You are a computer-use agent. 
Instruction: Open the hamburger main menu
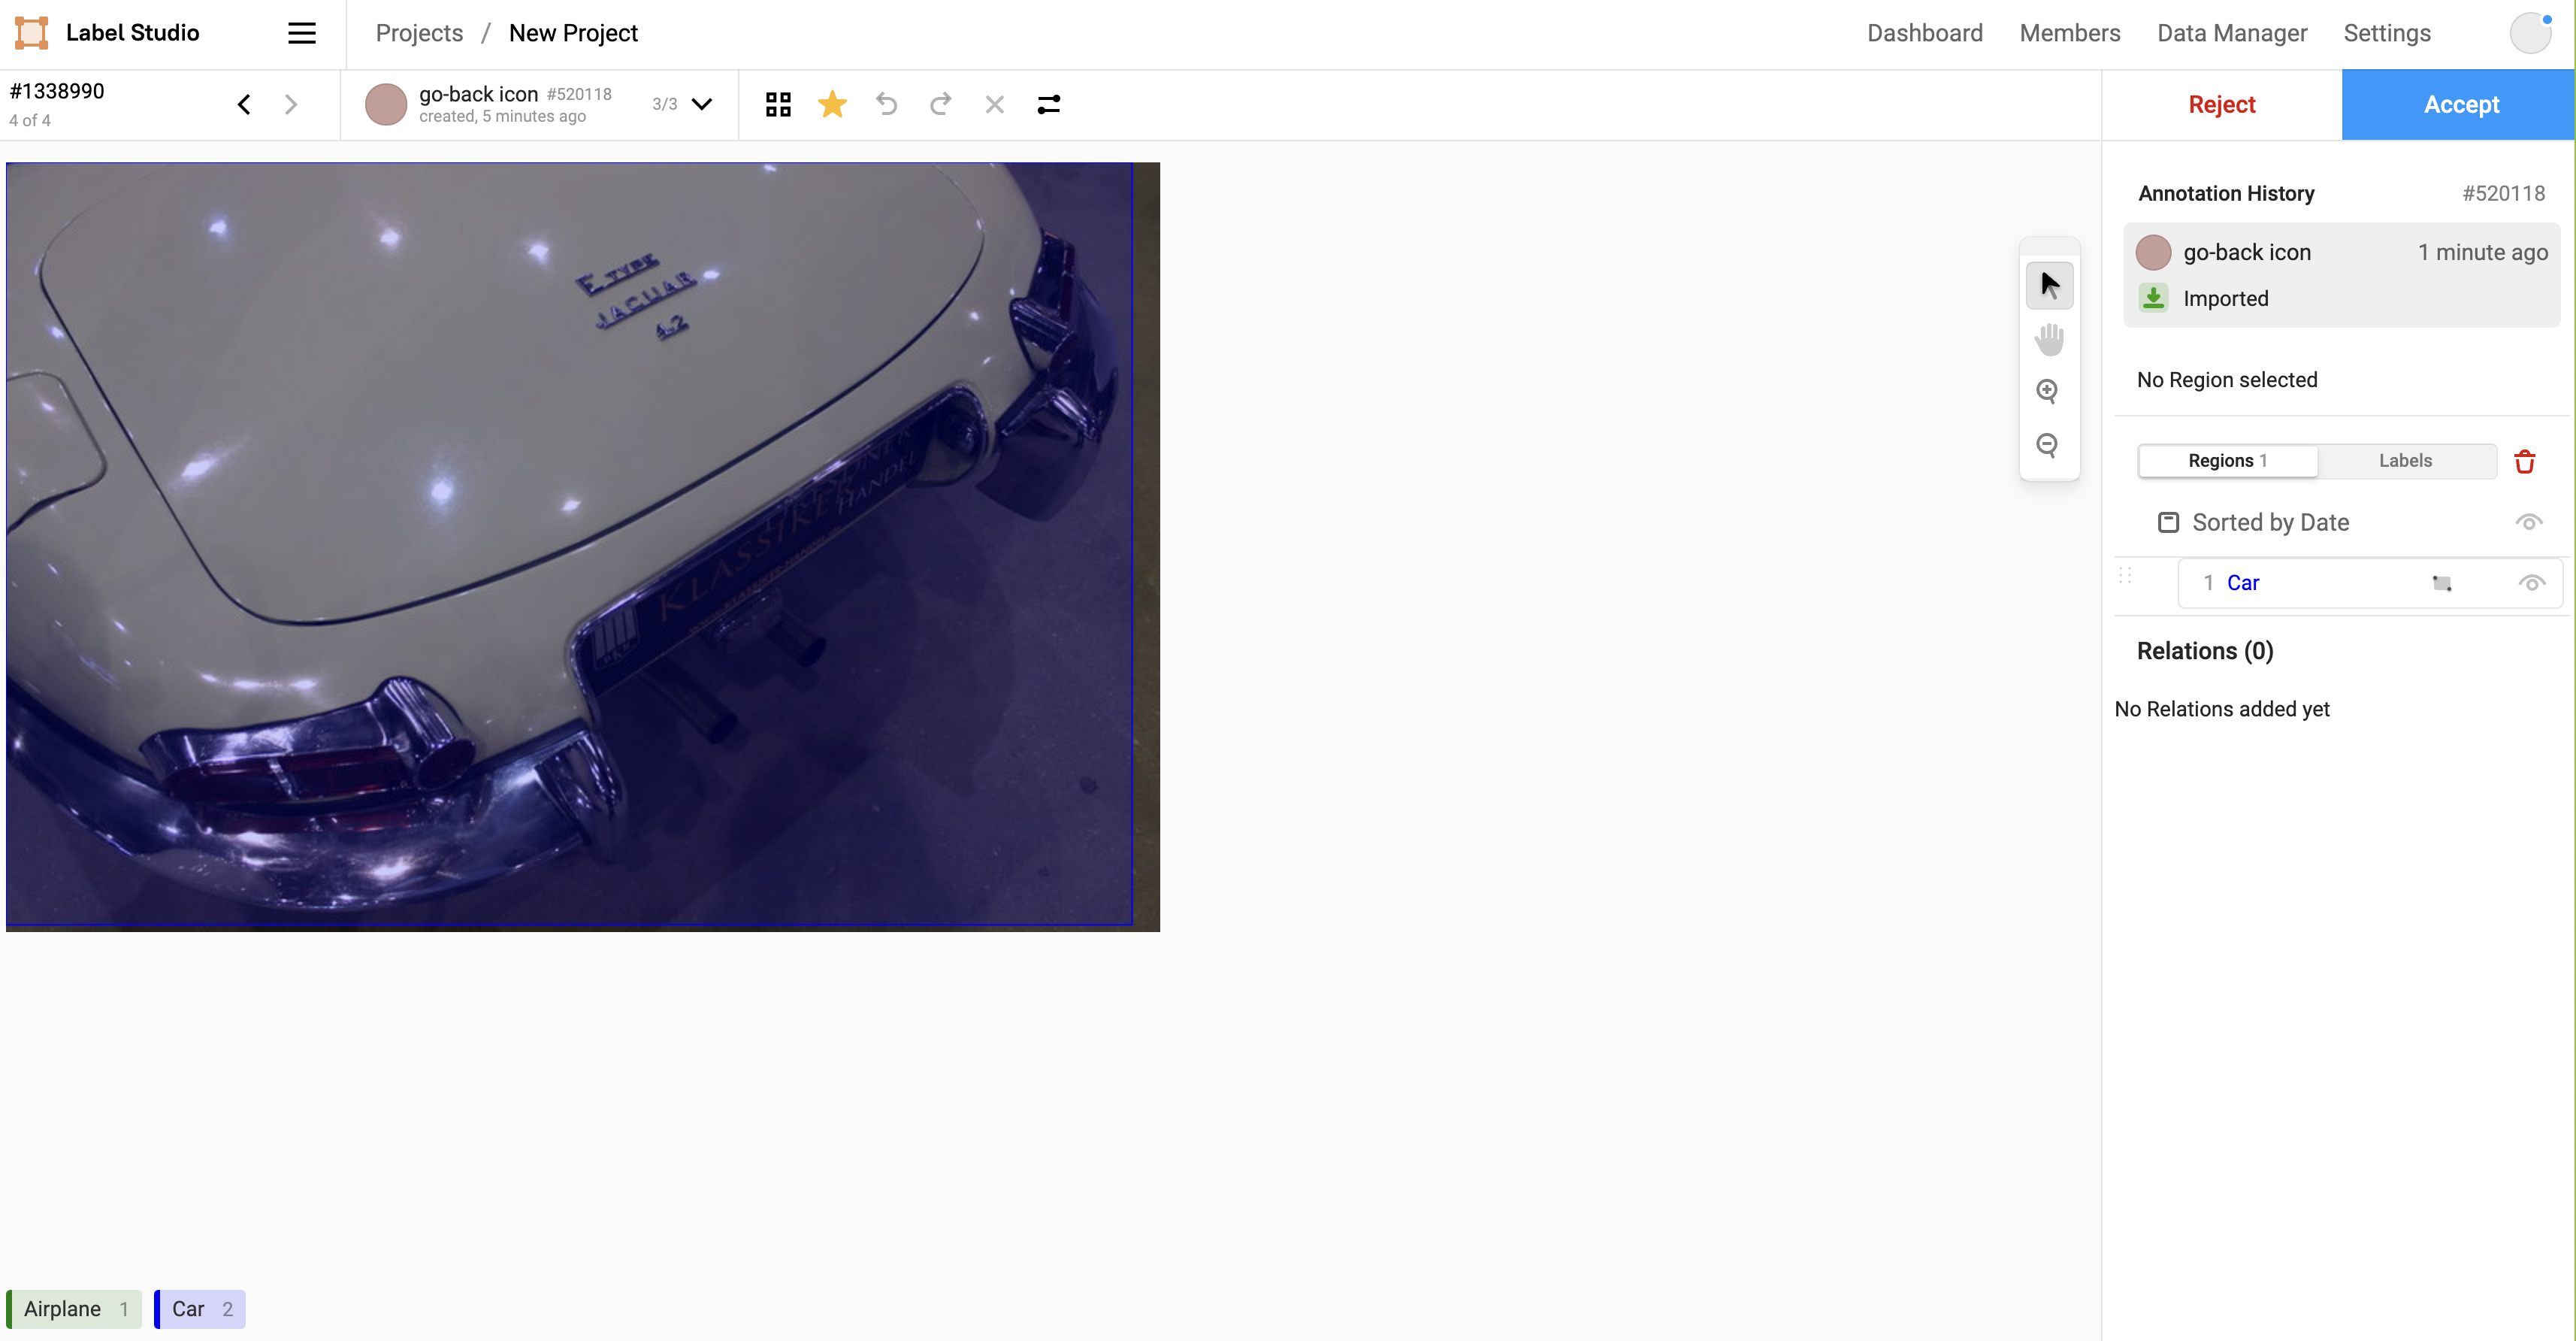[302, 33]
